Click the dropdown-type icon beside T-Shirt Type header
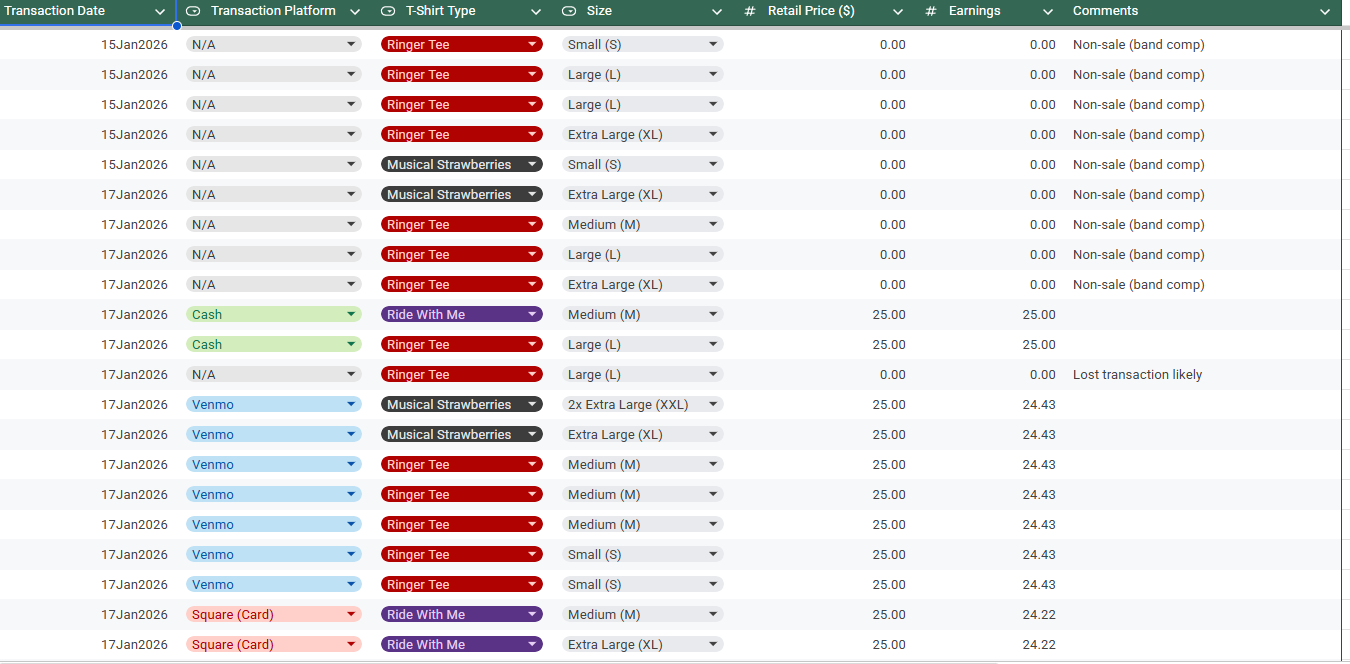 point(389,11)
